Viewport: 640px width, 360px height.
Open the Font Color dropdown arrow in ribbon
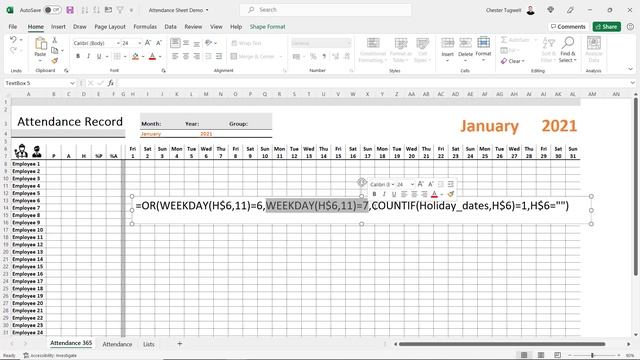160,57
